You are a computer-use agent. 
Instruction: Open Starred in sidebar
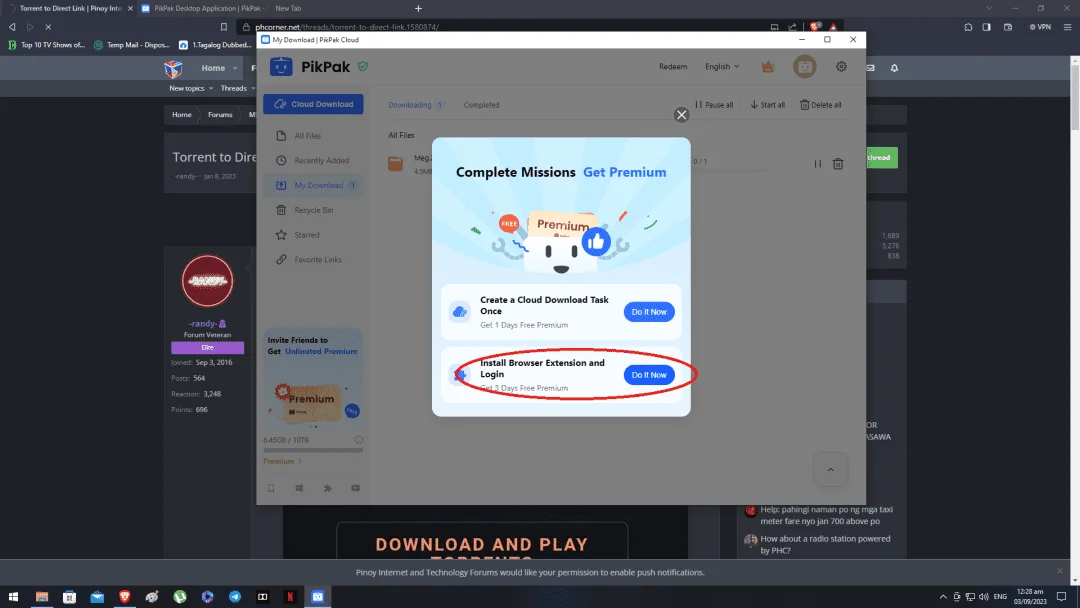pyautogui.click(x=313, y=235)
